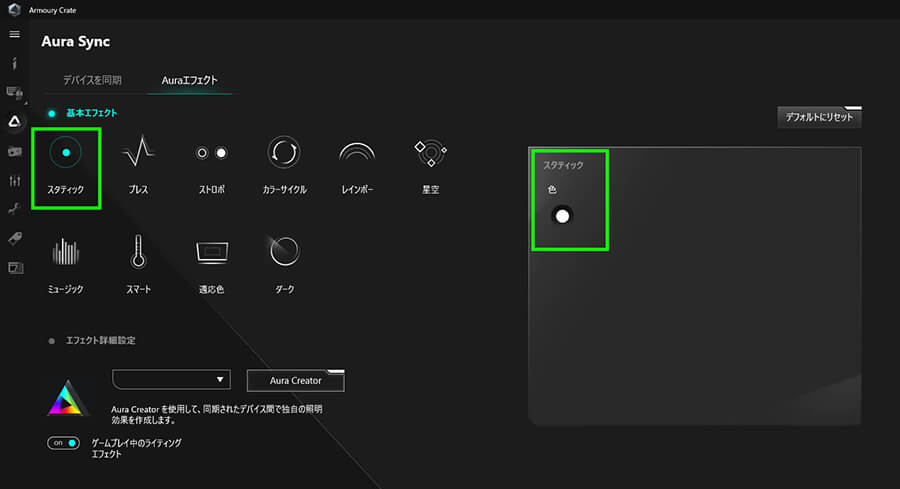
Task: Click the Armoury Crate title bar logo
Action: (14, 10)
